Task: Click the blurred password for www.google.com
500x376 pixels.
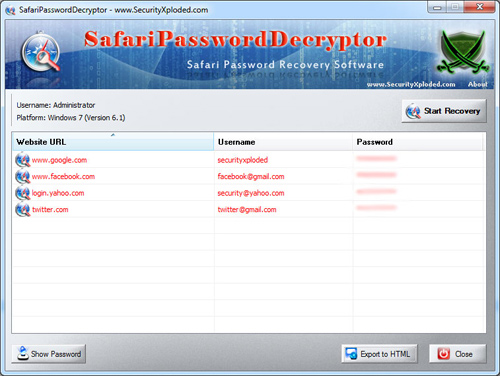Action: (x=376, y=159)
